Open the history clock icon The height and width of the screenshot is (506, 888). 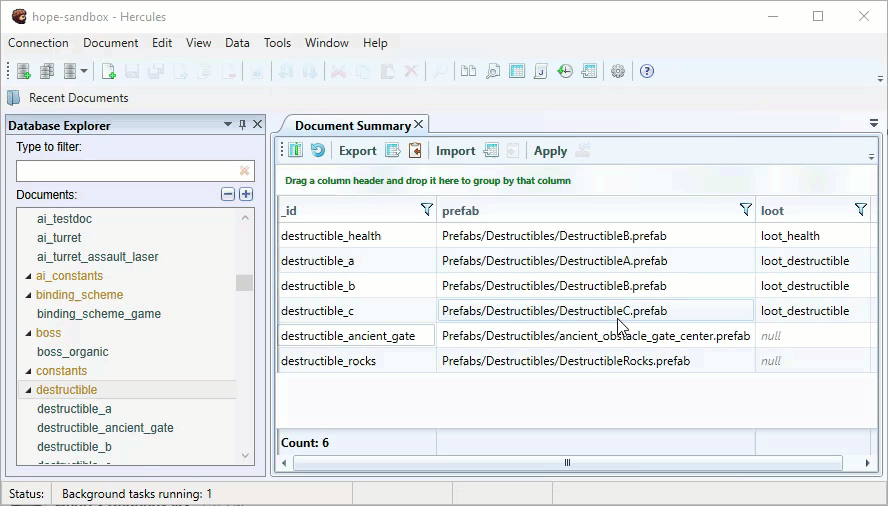click(565, 71)
